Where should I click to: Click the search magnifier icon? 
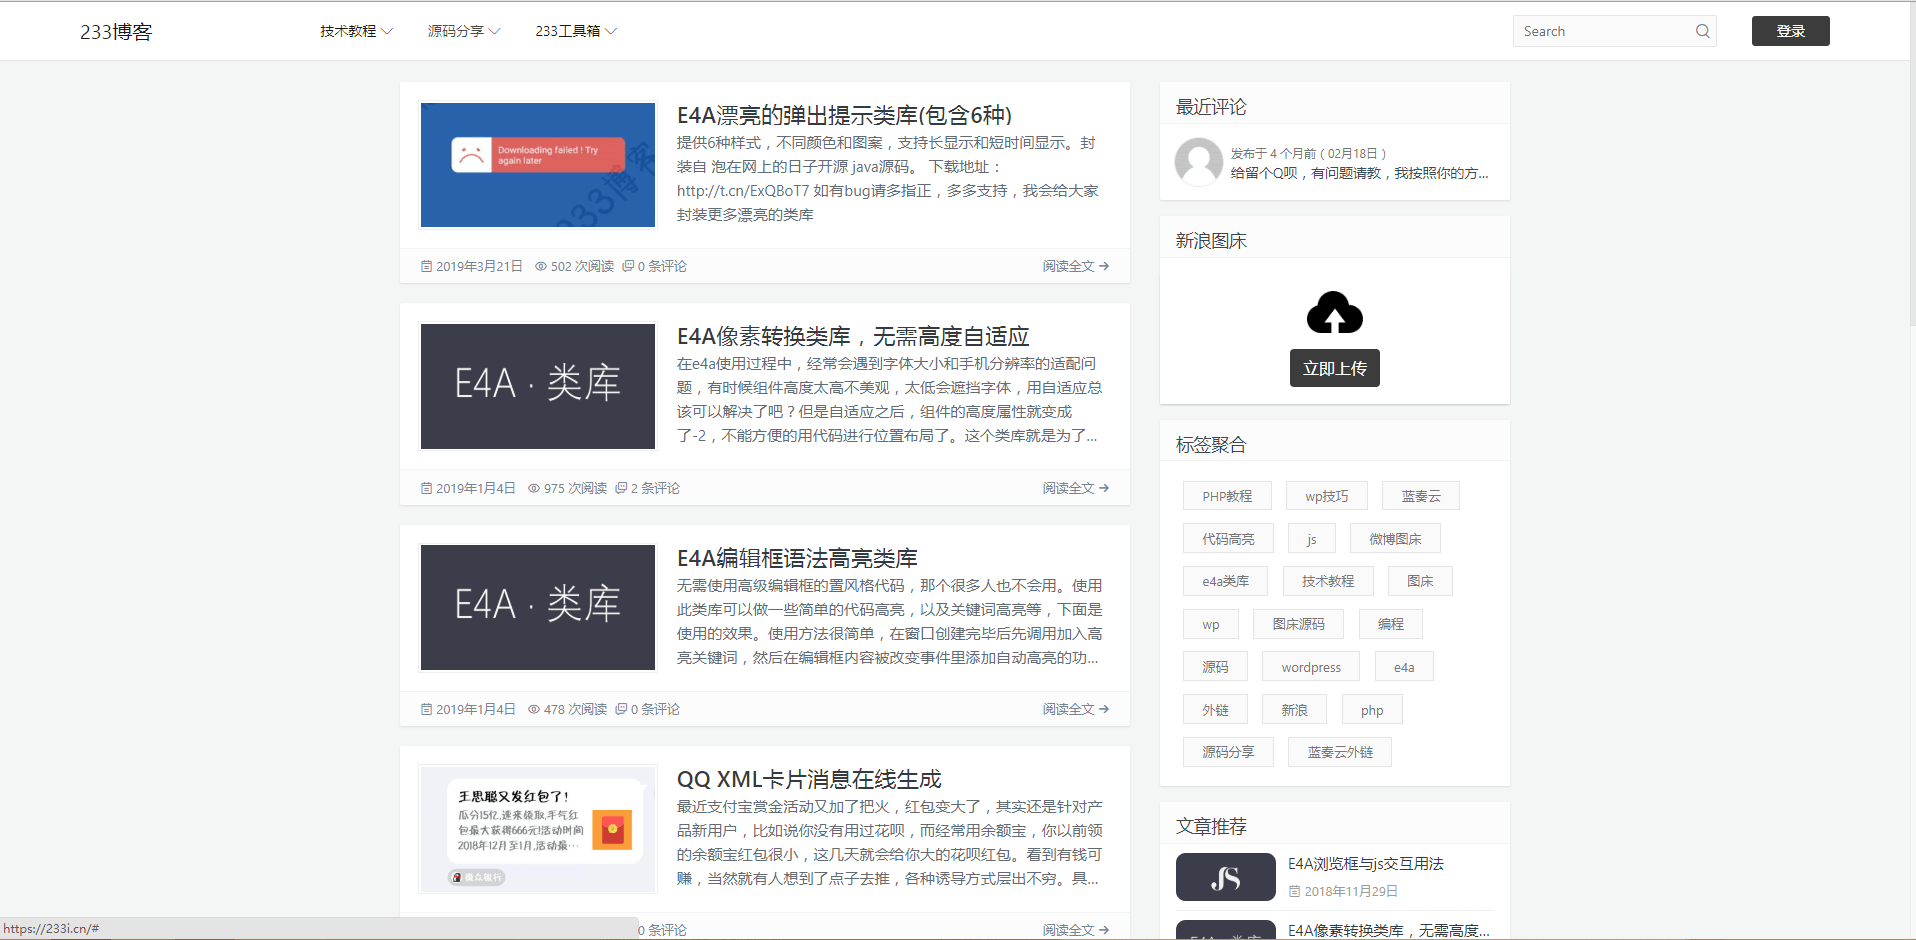pos(1702,31)
